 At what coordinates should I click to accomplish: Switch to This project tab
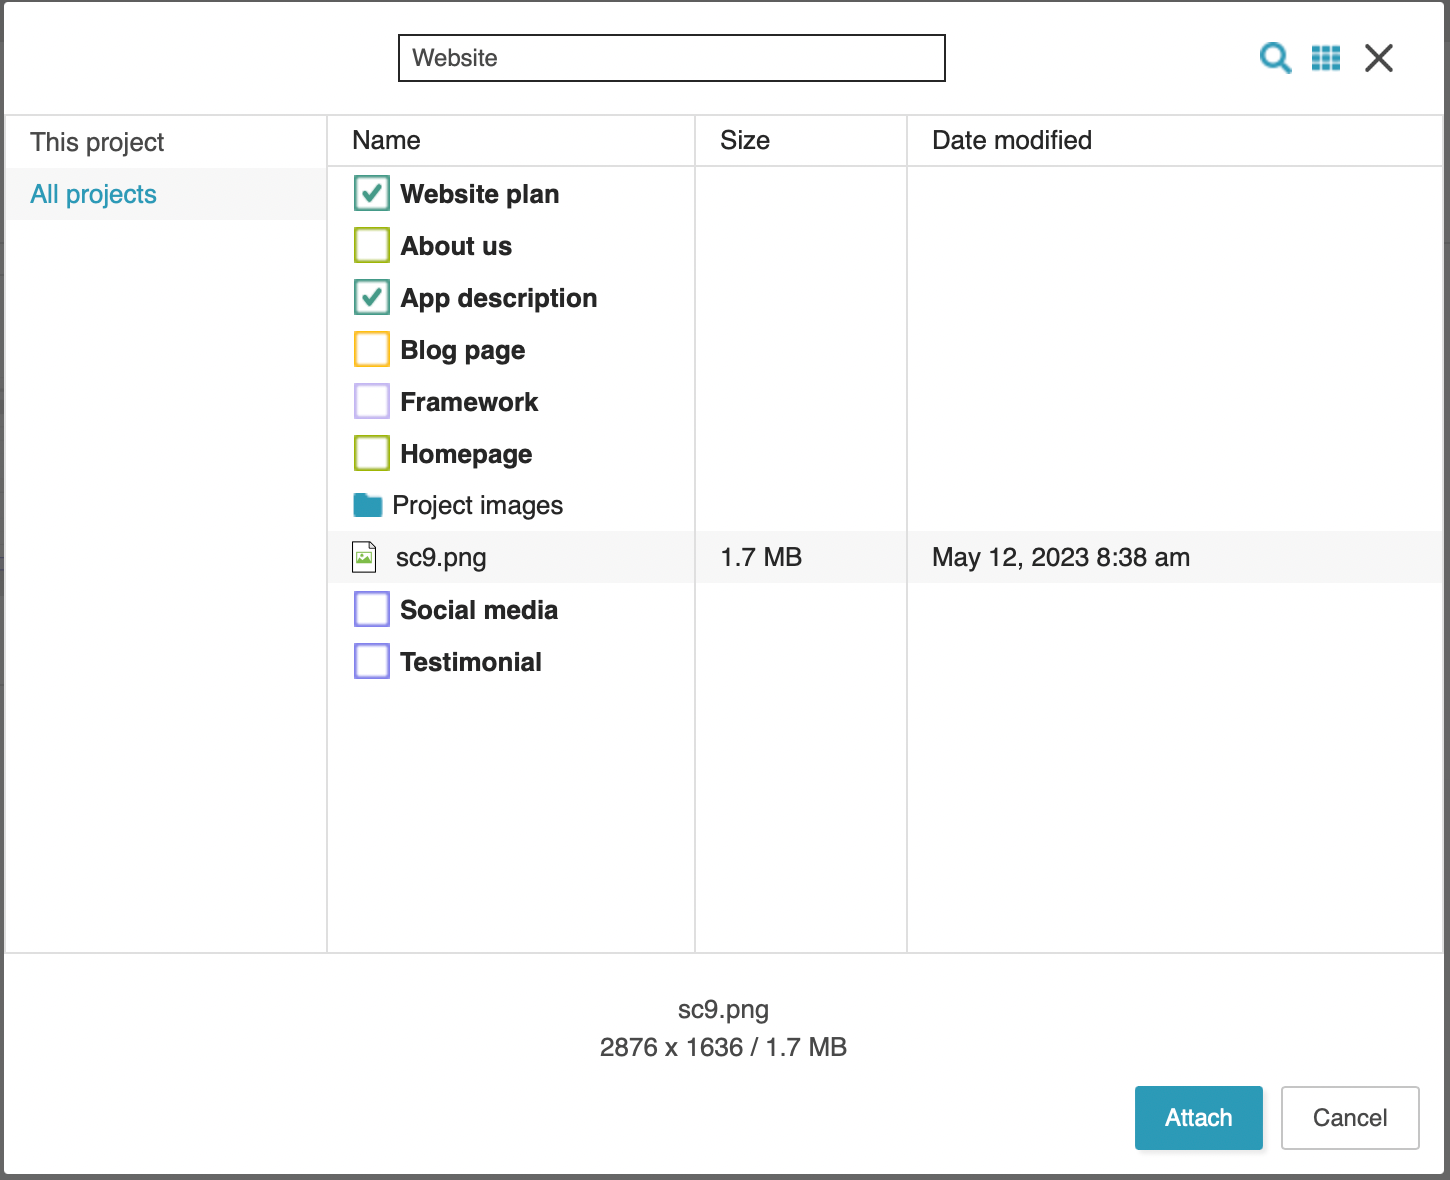(x=97, y=142)
